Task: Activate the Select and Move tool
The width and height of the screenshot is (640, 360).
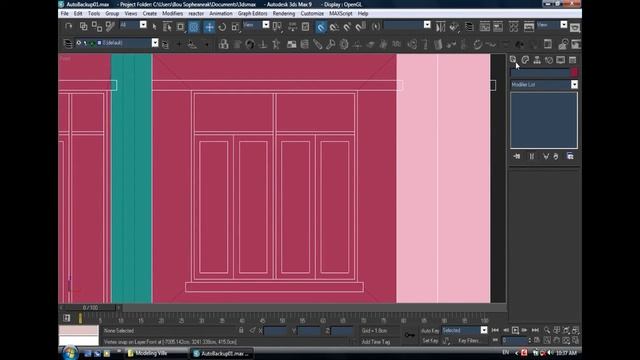Action: 209,27
